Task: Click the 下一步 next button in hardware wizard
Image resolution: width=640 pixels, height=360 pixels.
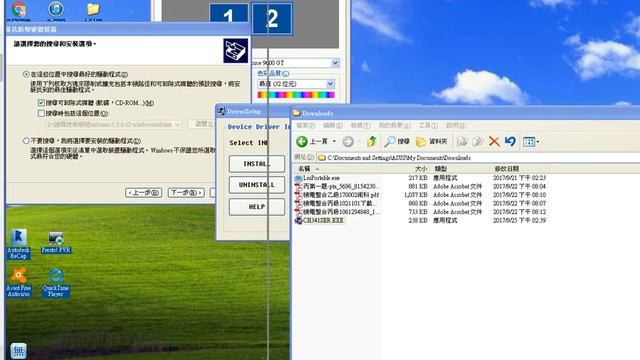Action: click(186, 193)
